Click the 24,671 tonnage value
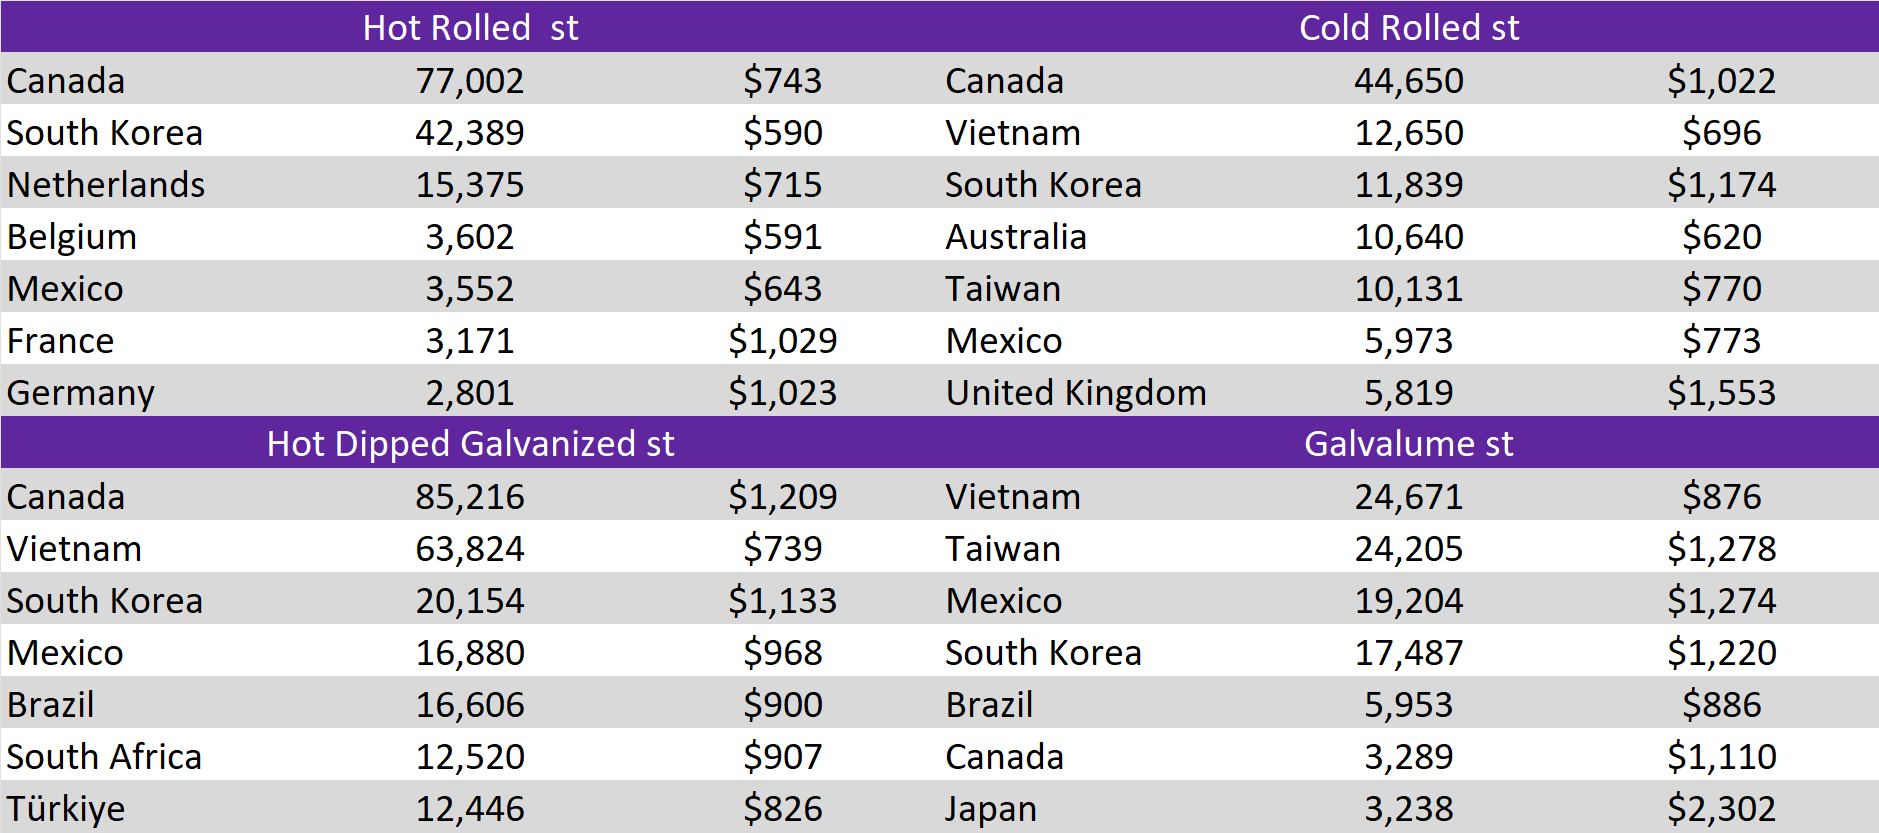 [x=1408, y=497]
